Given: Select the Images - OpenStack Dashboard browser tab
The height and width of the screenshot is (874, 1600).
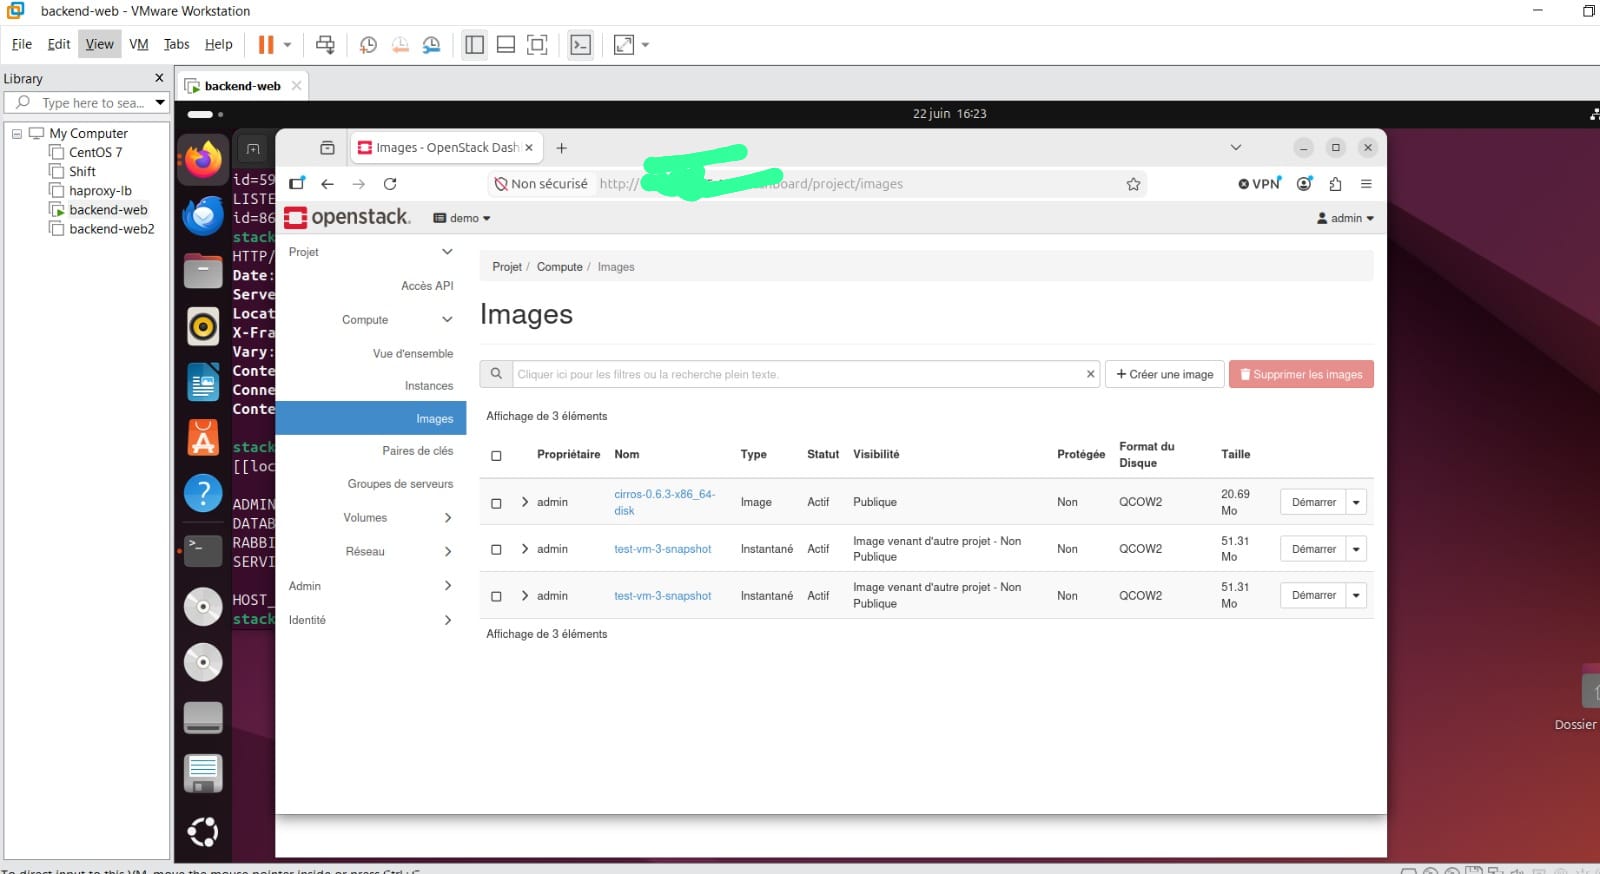Looking at the screenshot, I should tap(445, 148).
